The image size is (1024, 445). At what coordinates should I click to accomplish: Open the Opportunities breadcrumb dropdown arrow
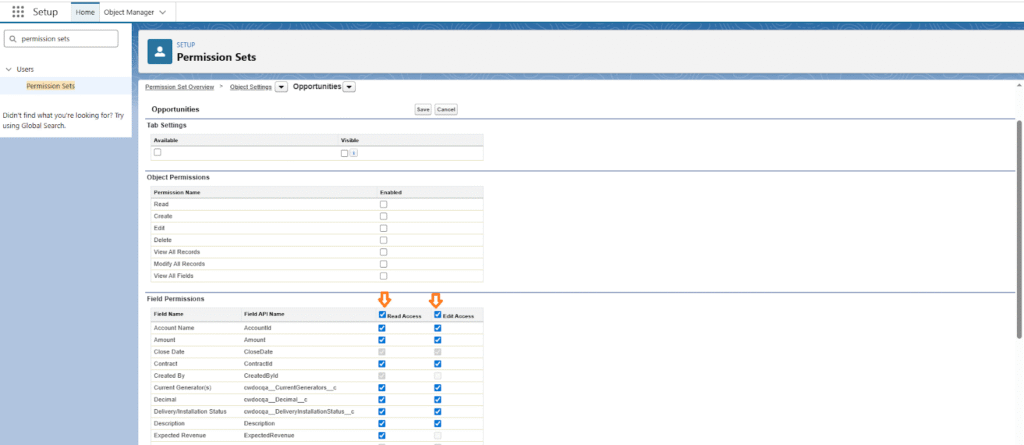[x=348, y=87]
